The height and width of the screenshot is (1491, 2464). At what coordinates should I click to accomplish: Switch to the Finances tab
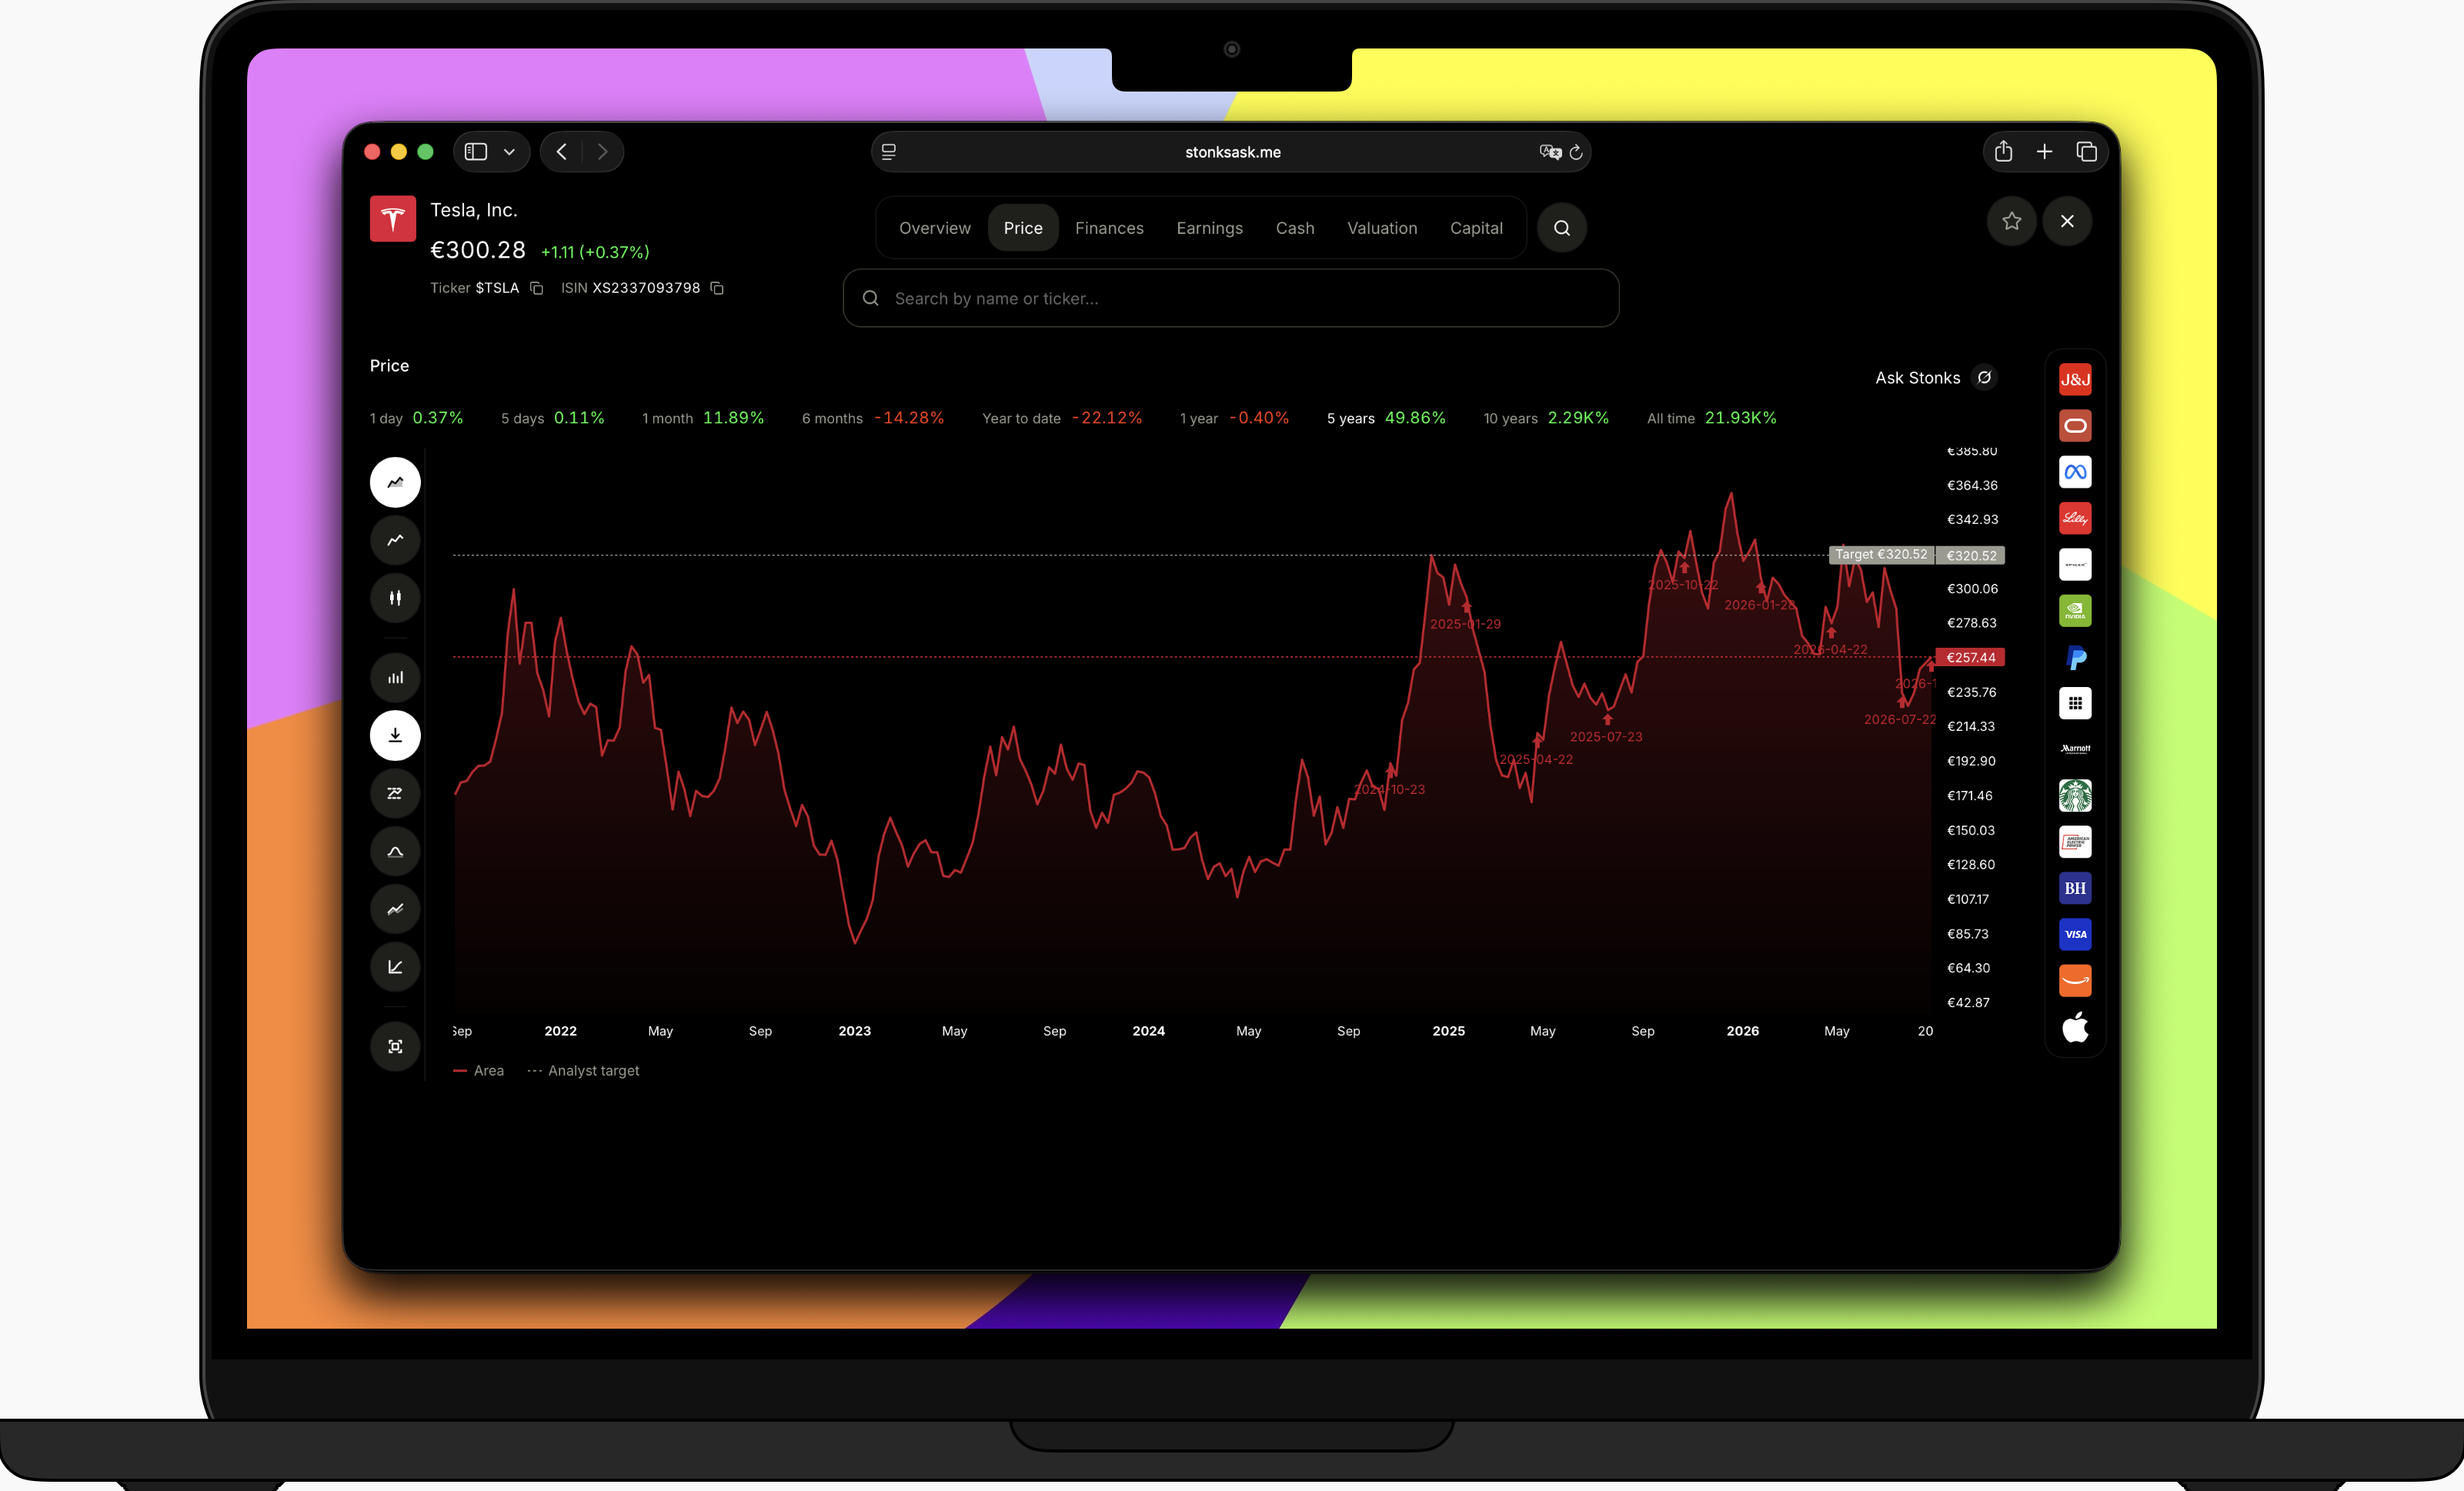[1109, 228]
